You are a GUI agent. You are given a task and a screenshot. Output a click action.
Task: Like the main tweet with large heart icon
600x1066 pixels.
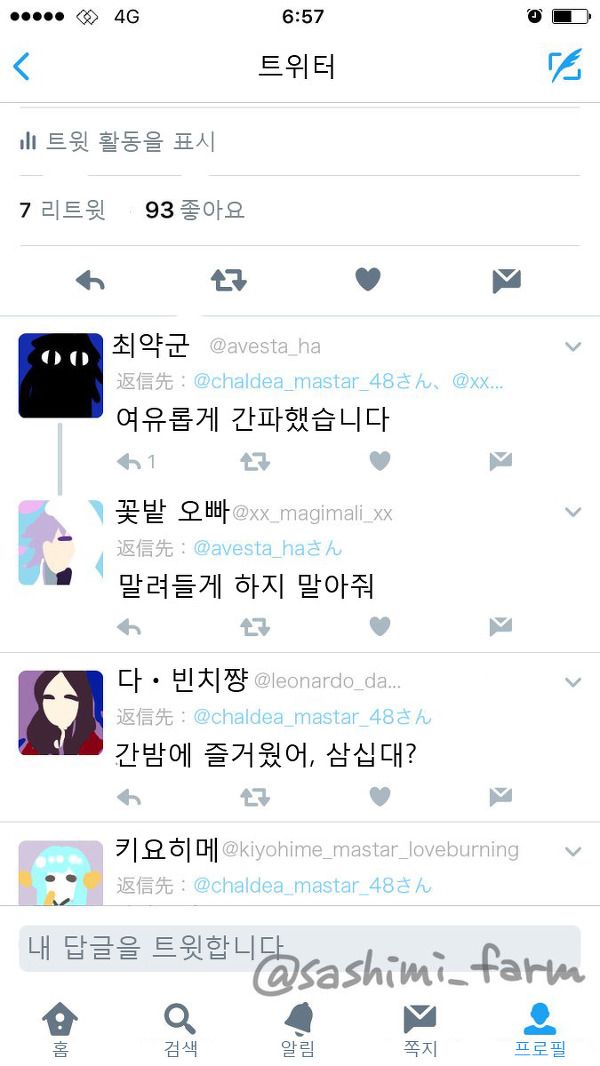pos(368,279)
